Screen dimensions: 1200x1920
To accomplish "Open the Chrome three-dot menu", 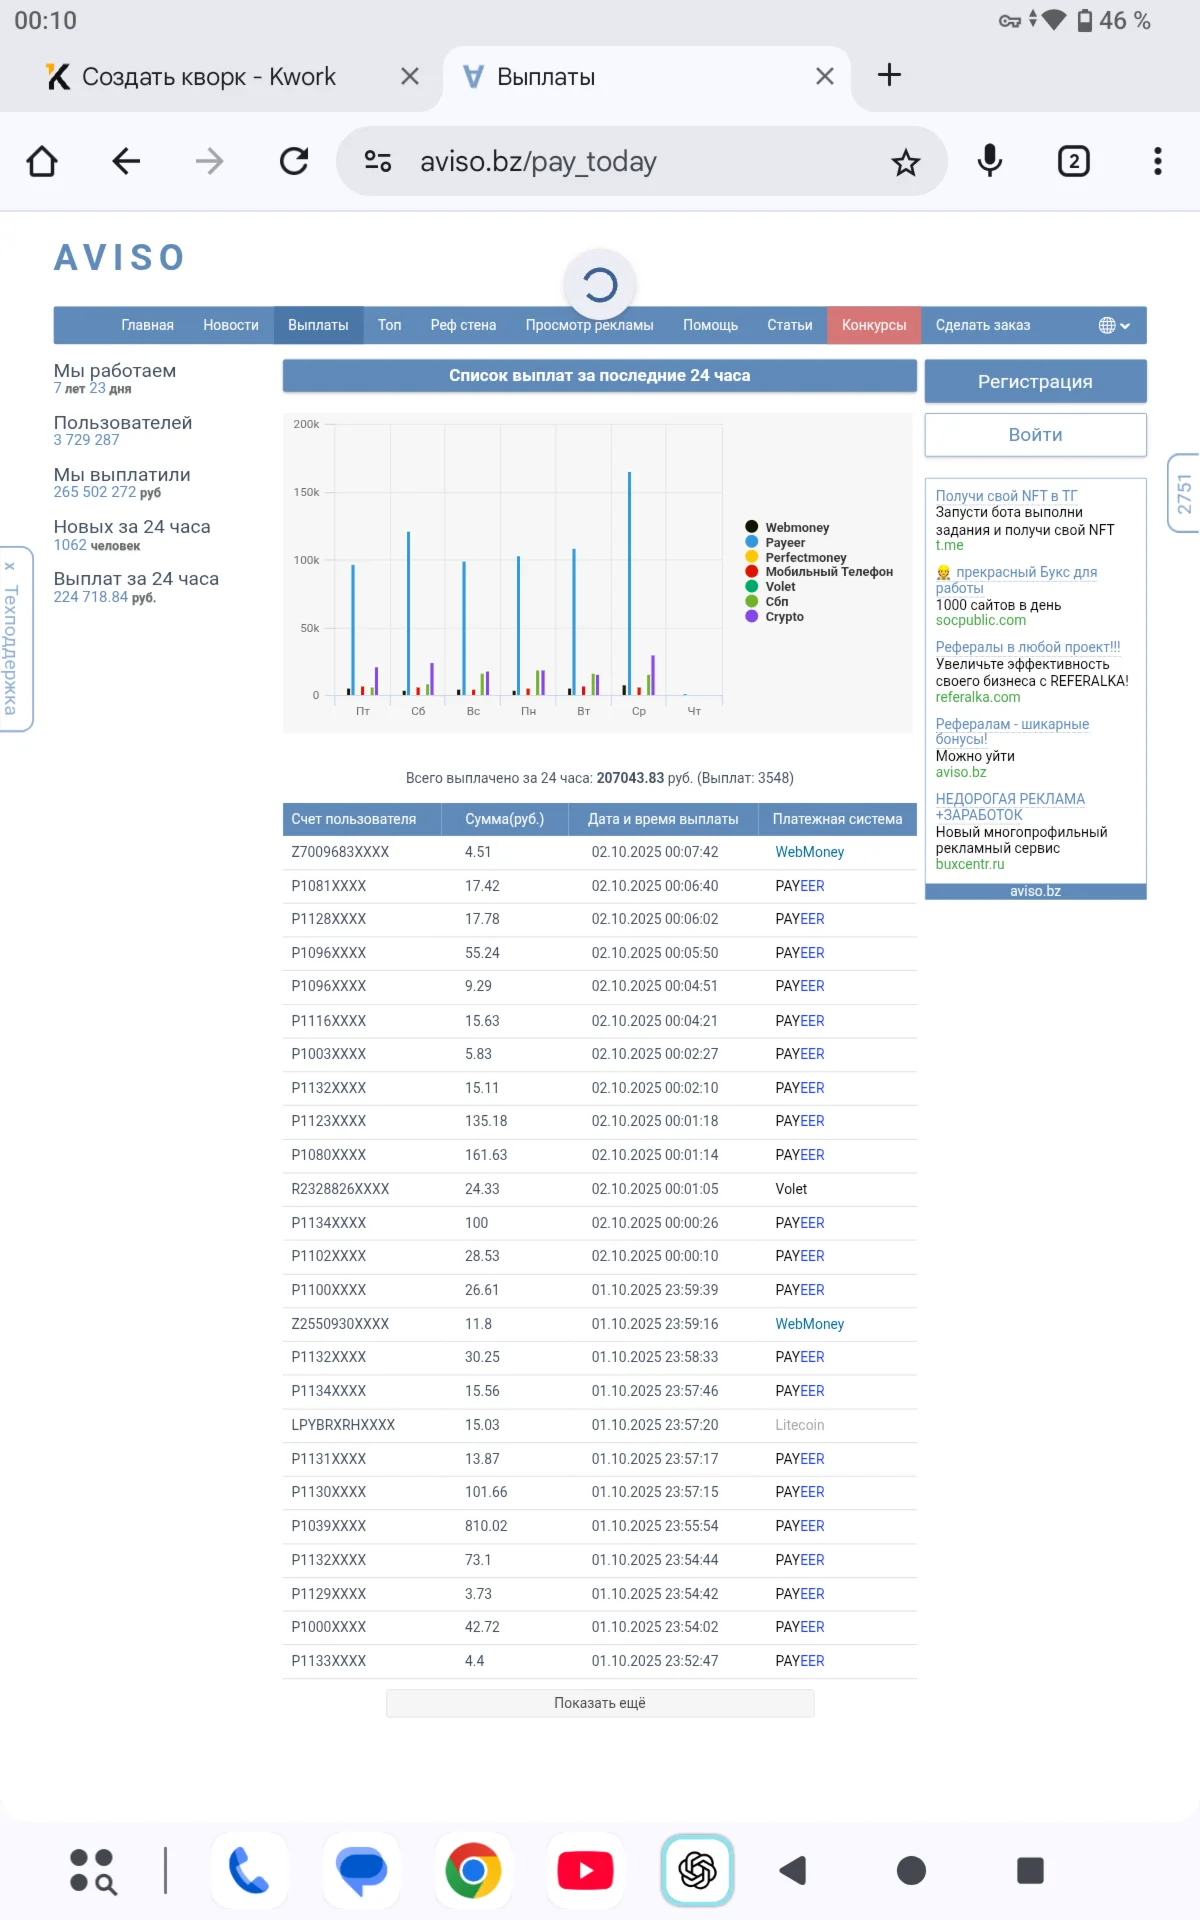I will tap(1157, 161).
